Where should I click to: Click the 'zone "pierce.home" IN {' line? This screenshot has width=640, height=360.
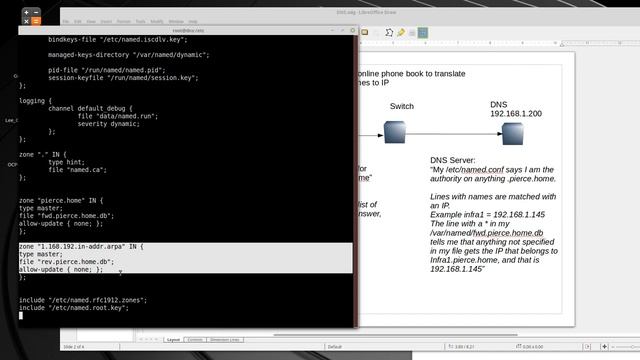tap(61, 200)
